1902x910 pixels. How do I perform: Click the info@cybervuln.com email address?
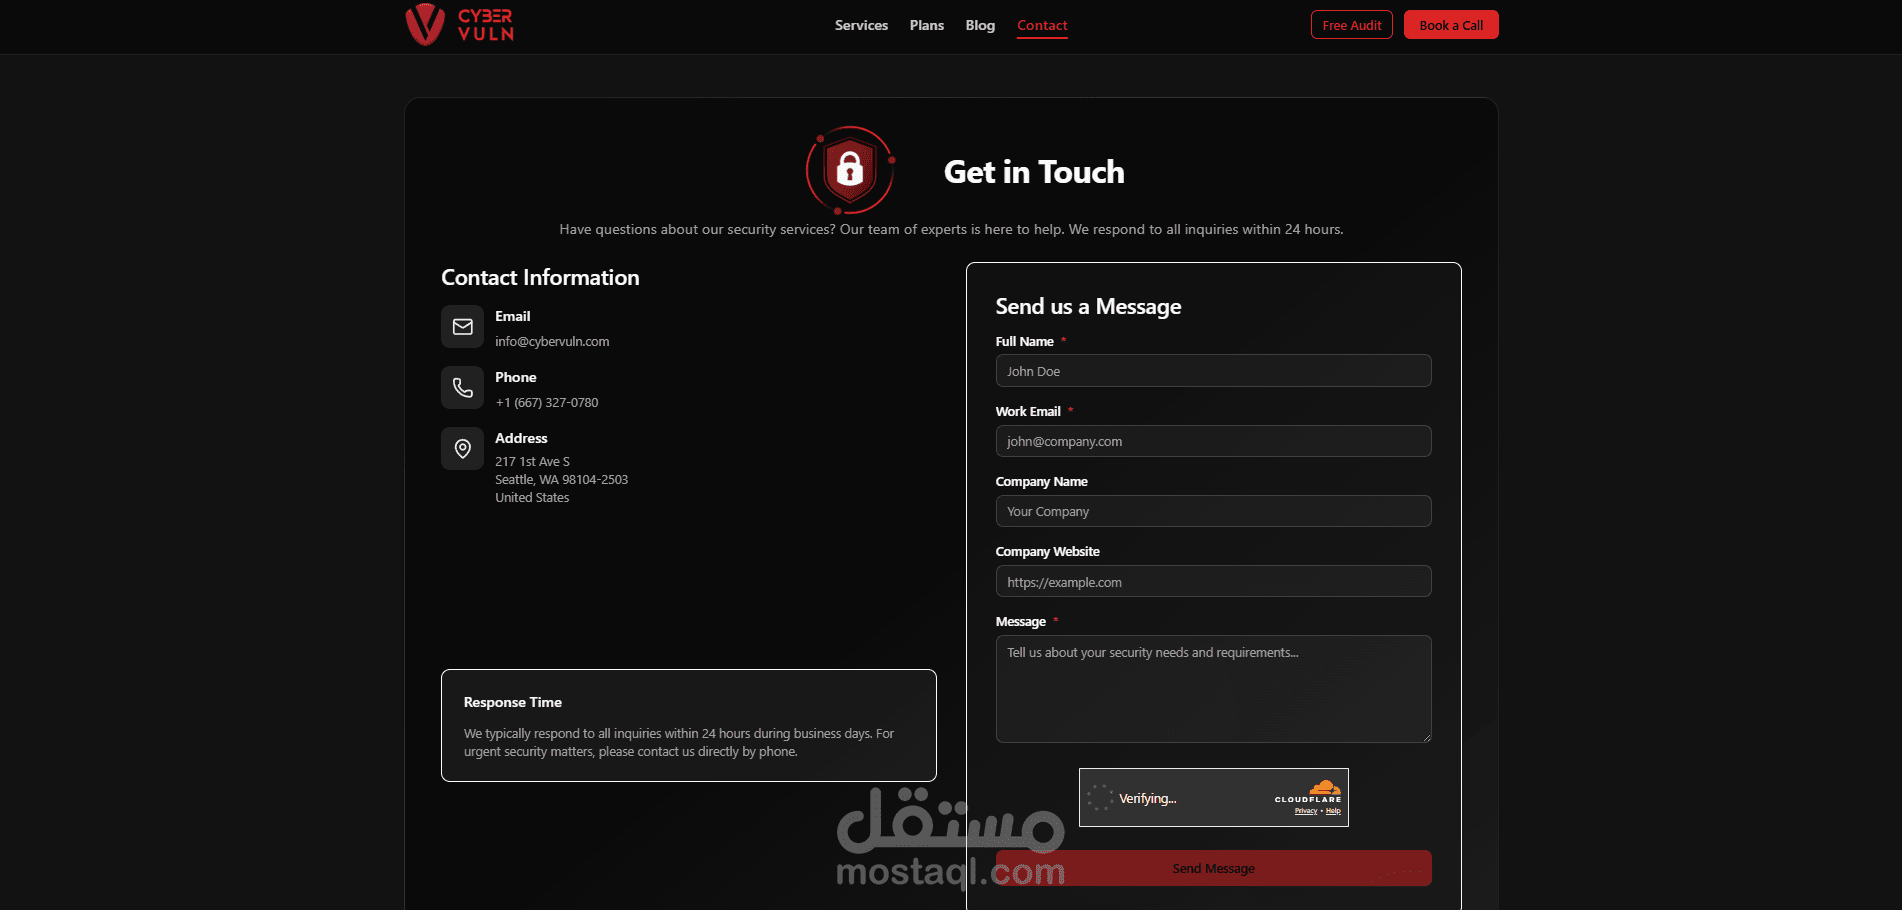pyautogui.click(x=552, y=341)
